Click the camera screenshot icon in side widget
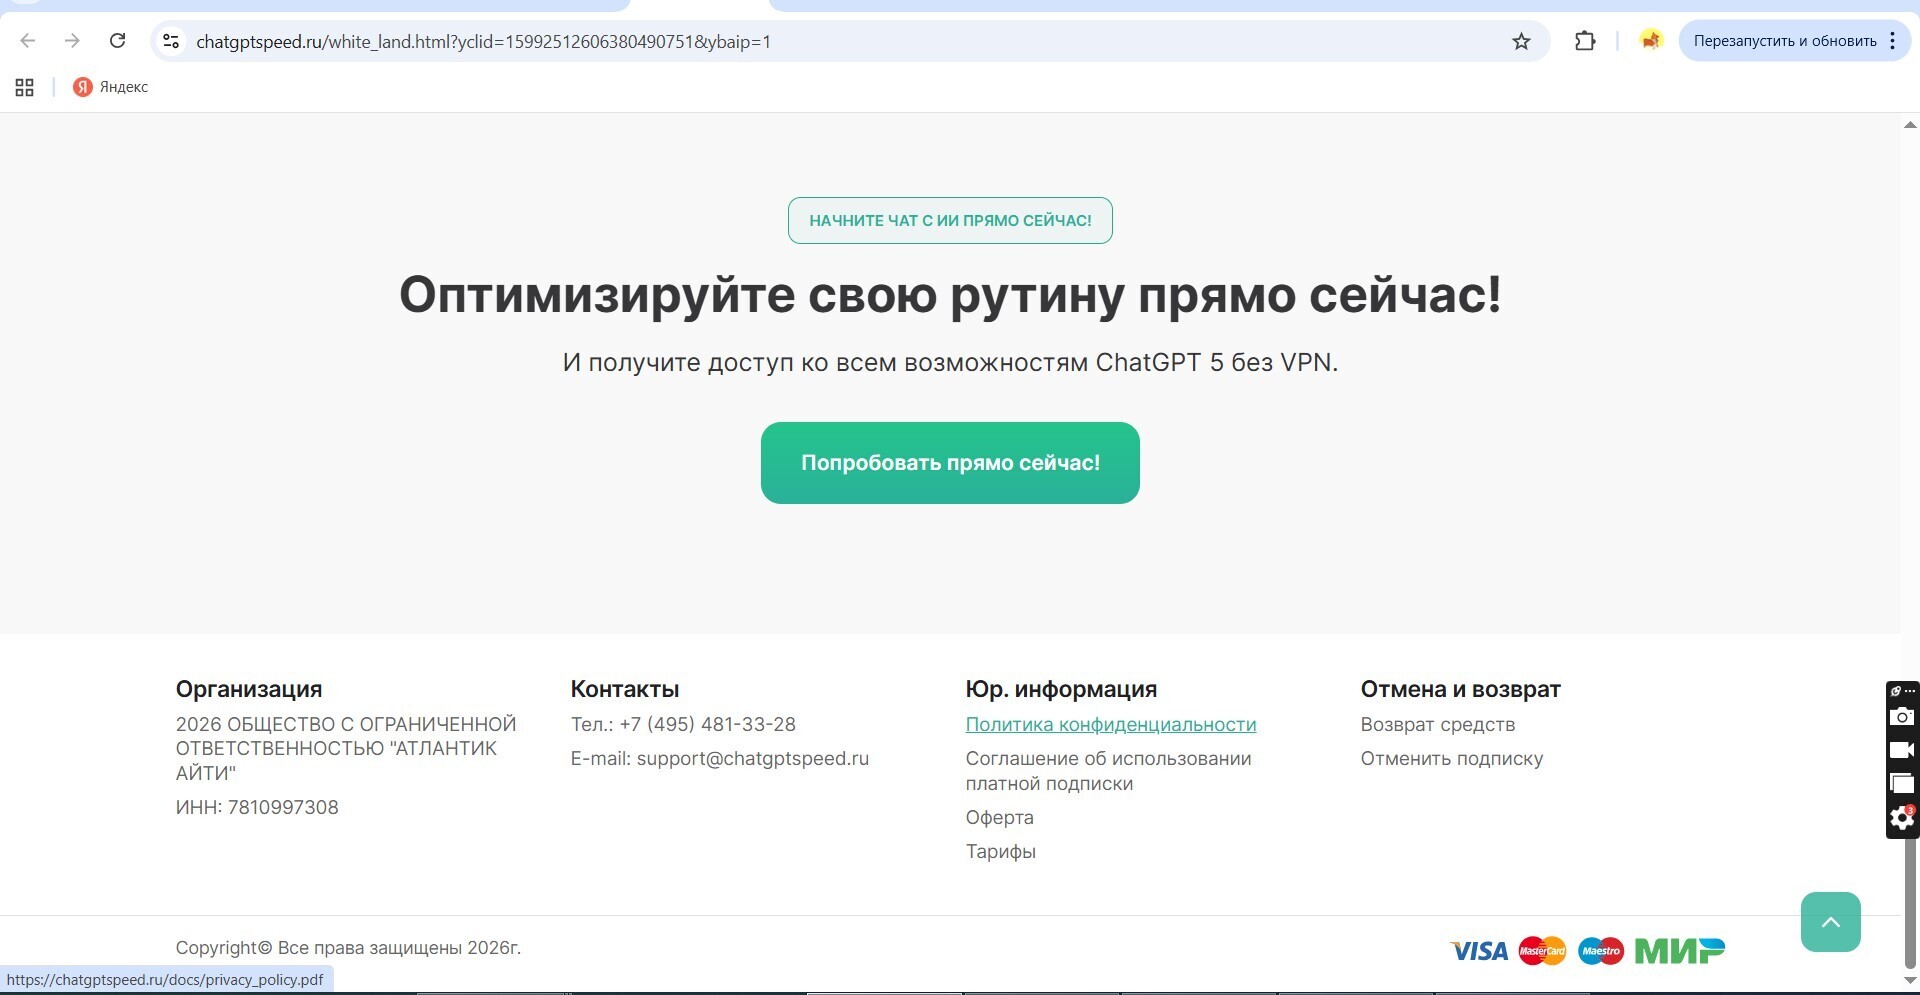Viewport: 1920px width, 995px height. pos(1902,717)
